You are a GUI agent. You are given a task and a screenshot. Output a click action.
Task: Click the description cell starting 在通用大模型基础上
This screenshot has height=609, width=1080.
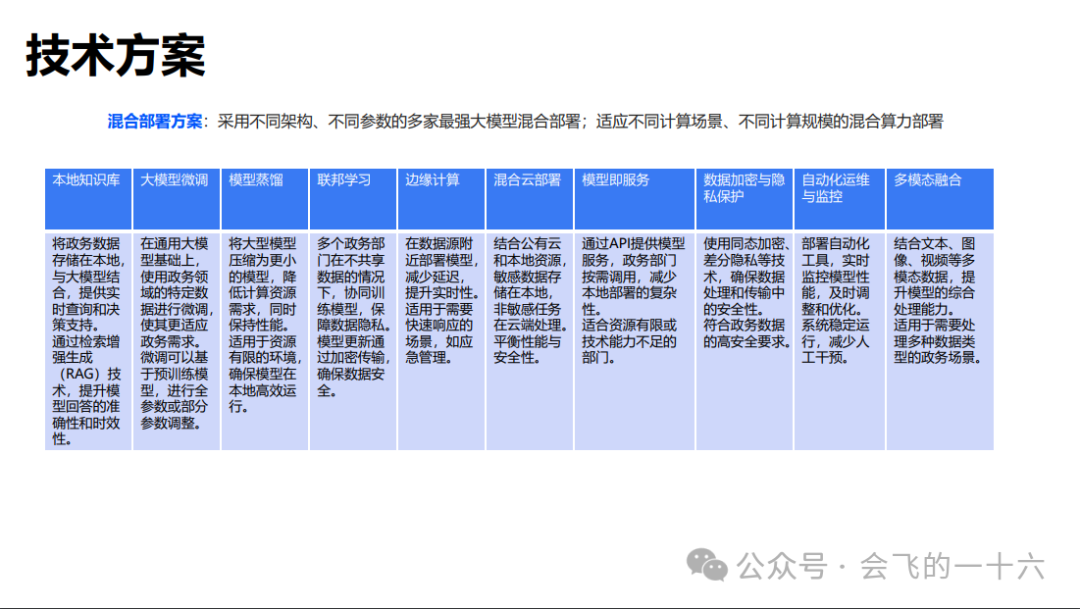176,341
